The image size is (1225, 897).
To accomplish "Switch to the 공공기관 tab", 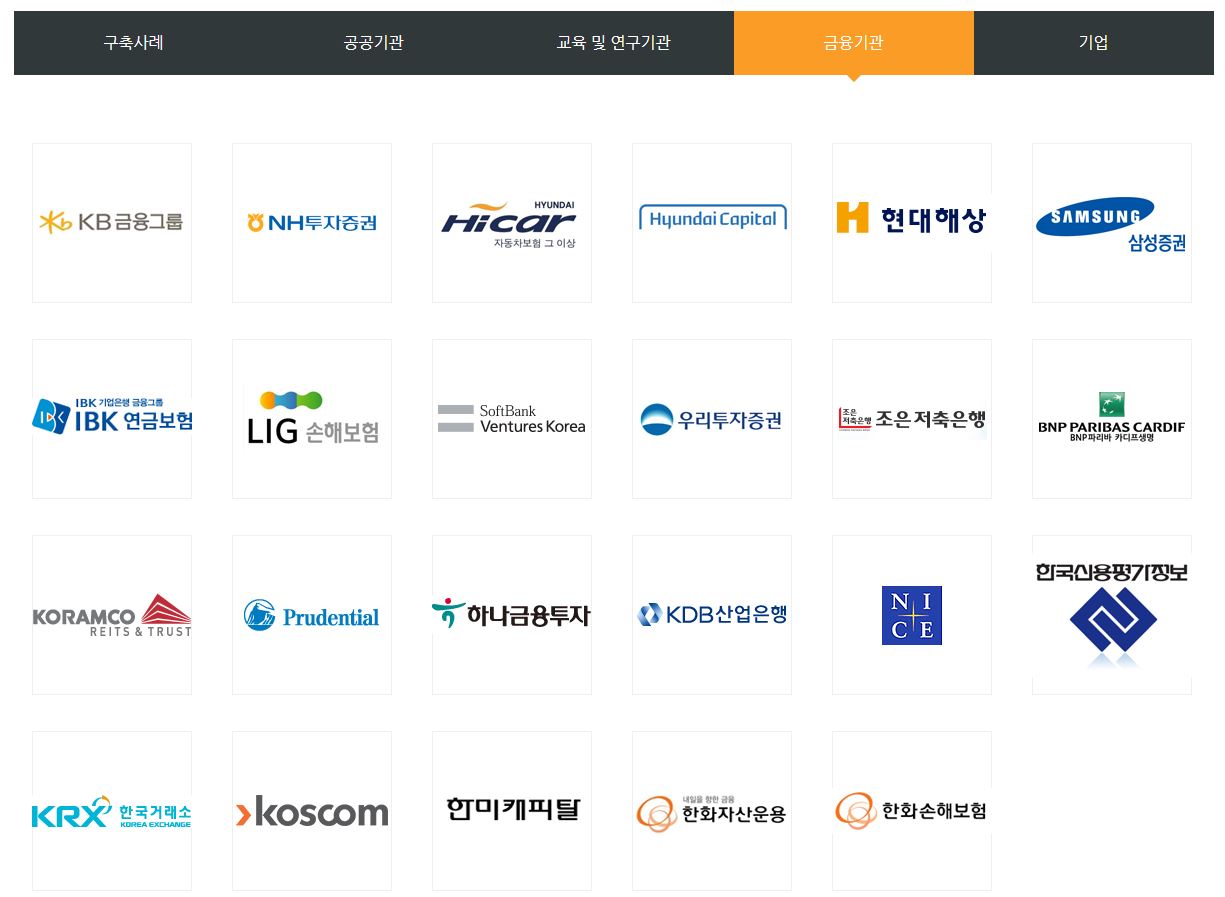I will click(373, 43).
